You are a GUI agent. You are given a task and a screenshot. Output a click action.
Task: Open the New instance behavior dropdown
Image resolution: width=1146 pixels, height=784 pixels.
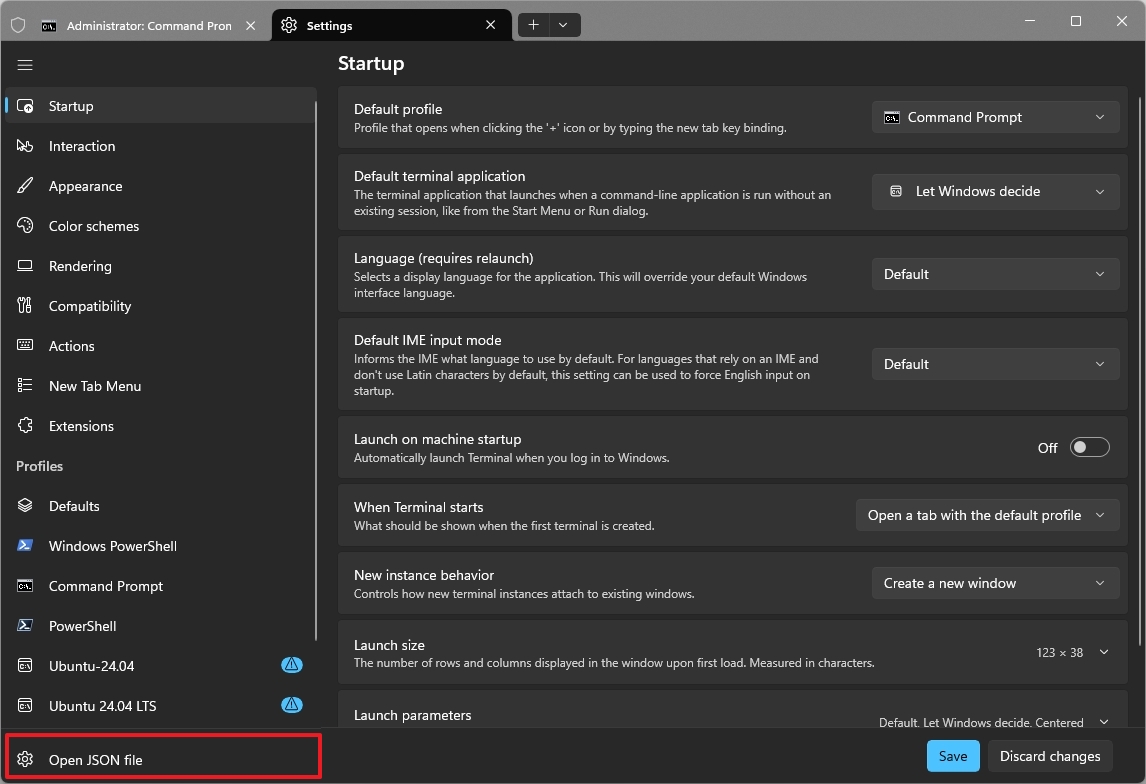coord(995,583)
